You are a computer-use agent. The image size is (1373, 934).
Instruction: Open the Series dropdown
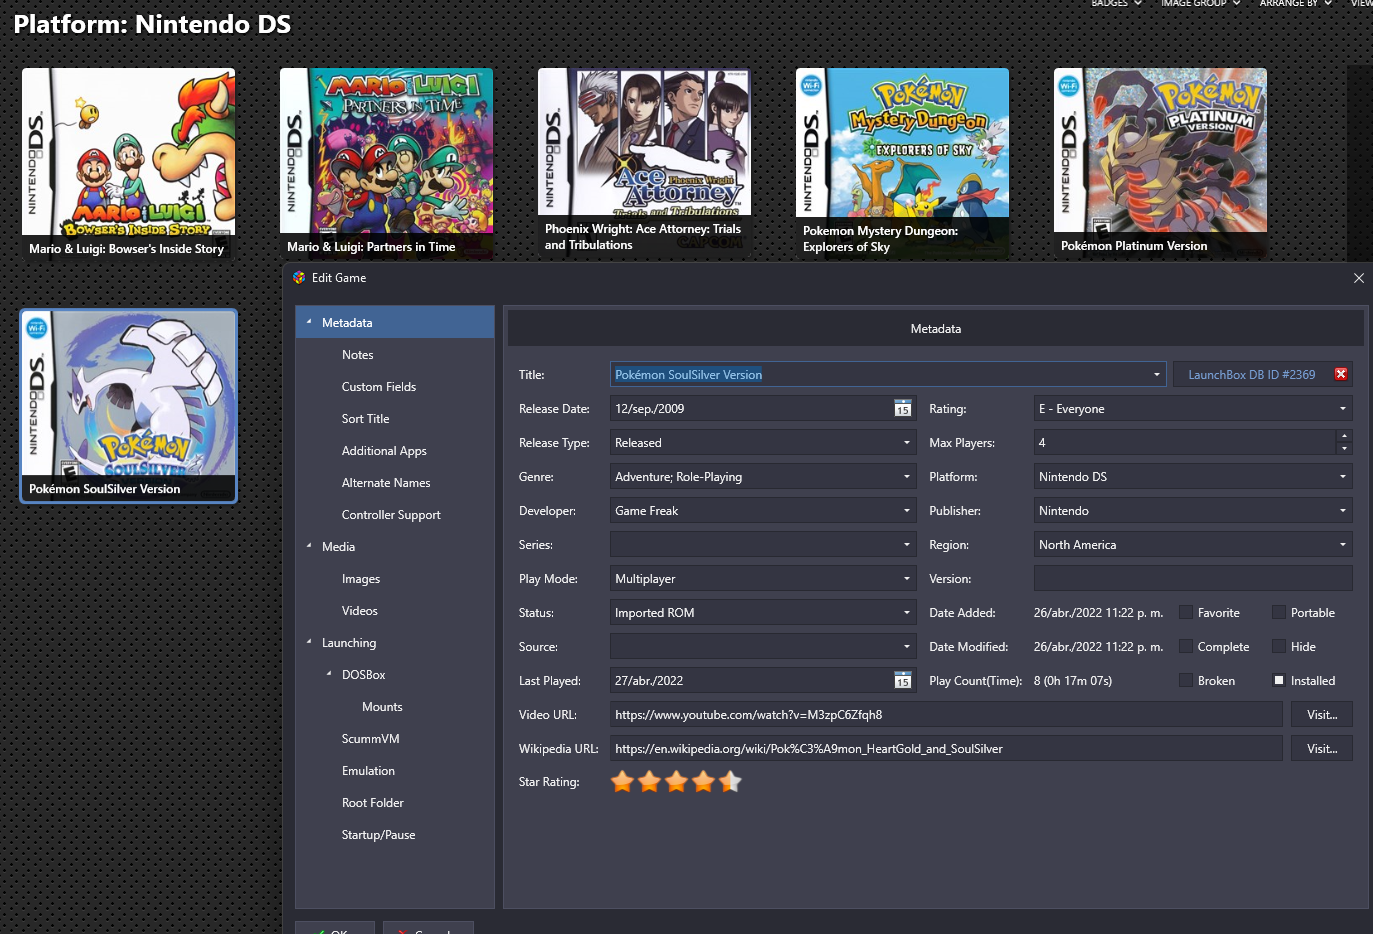(x=907, y=545)
